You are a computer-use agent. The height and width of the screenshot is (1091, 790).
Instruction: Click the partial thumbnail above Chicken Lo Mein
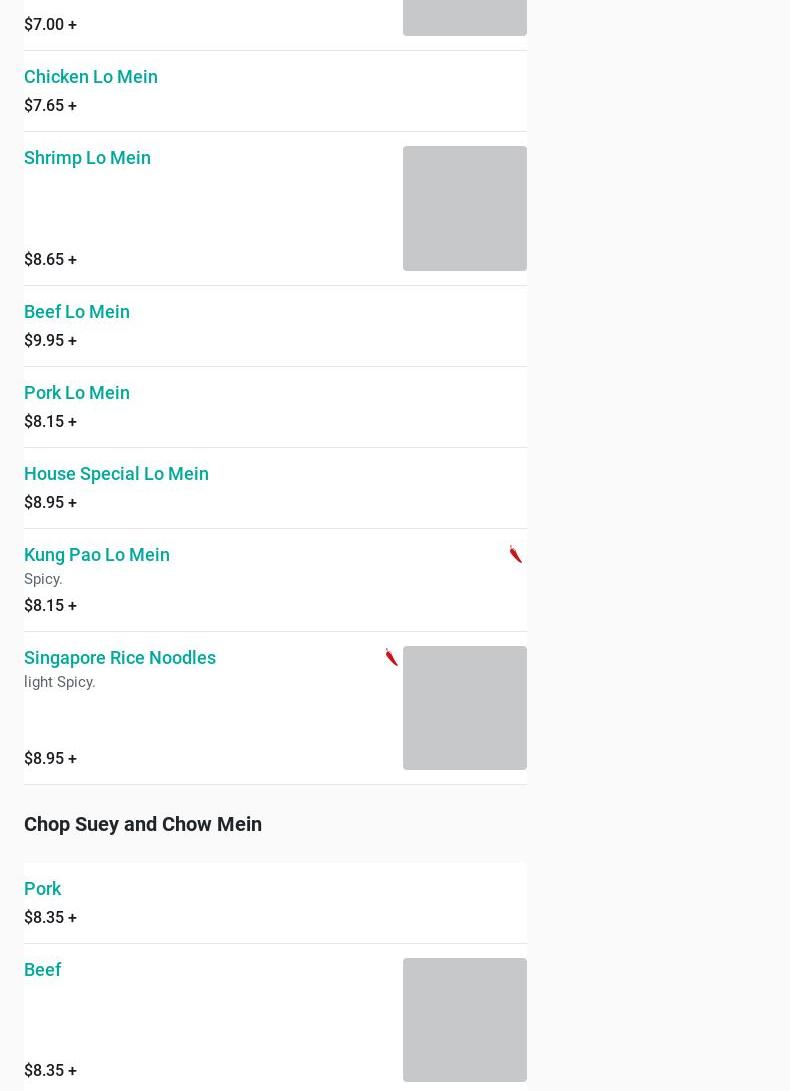pyautogui.click(x=464, y=17)
